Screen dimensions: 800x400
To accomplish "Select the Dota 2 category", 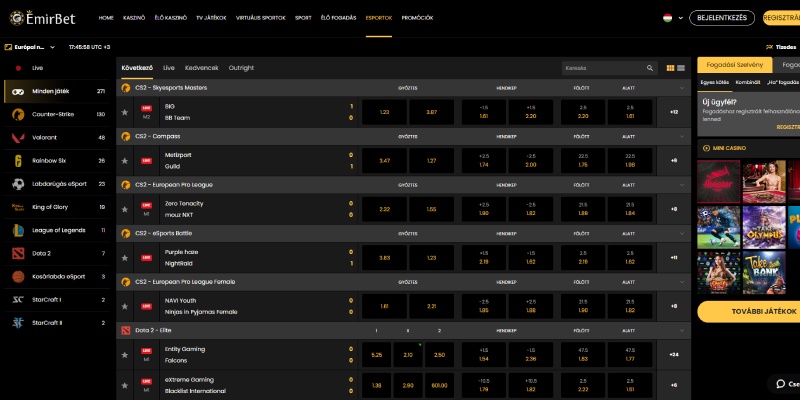I will 57,253.
